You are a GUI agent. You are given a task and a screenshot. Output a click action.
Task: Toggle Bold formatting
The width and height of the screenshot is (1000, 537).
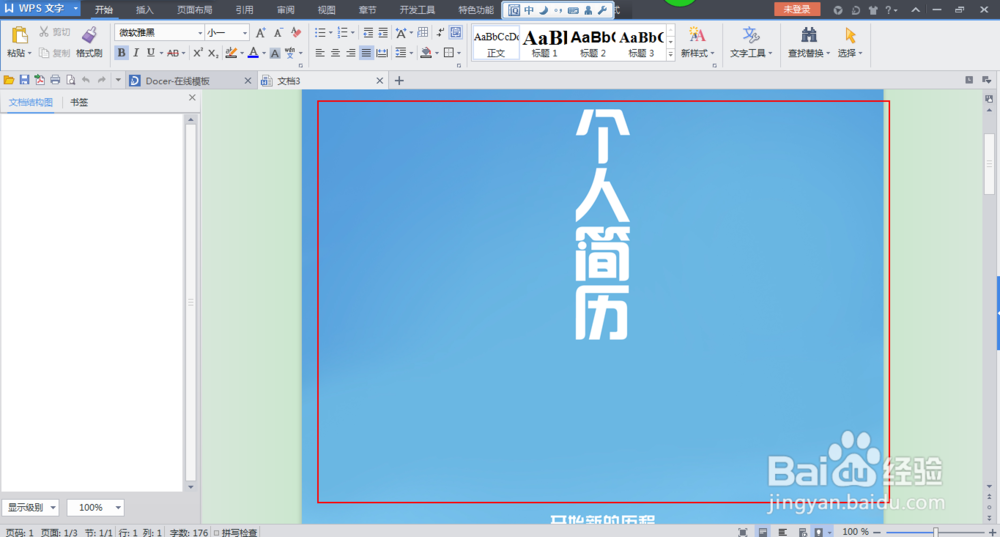coord(121,53)
